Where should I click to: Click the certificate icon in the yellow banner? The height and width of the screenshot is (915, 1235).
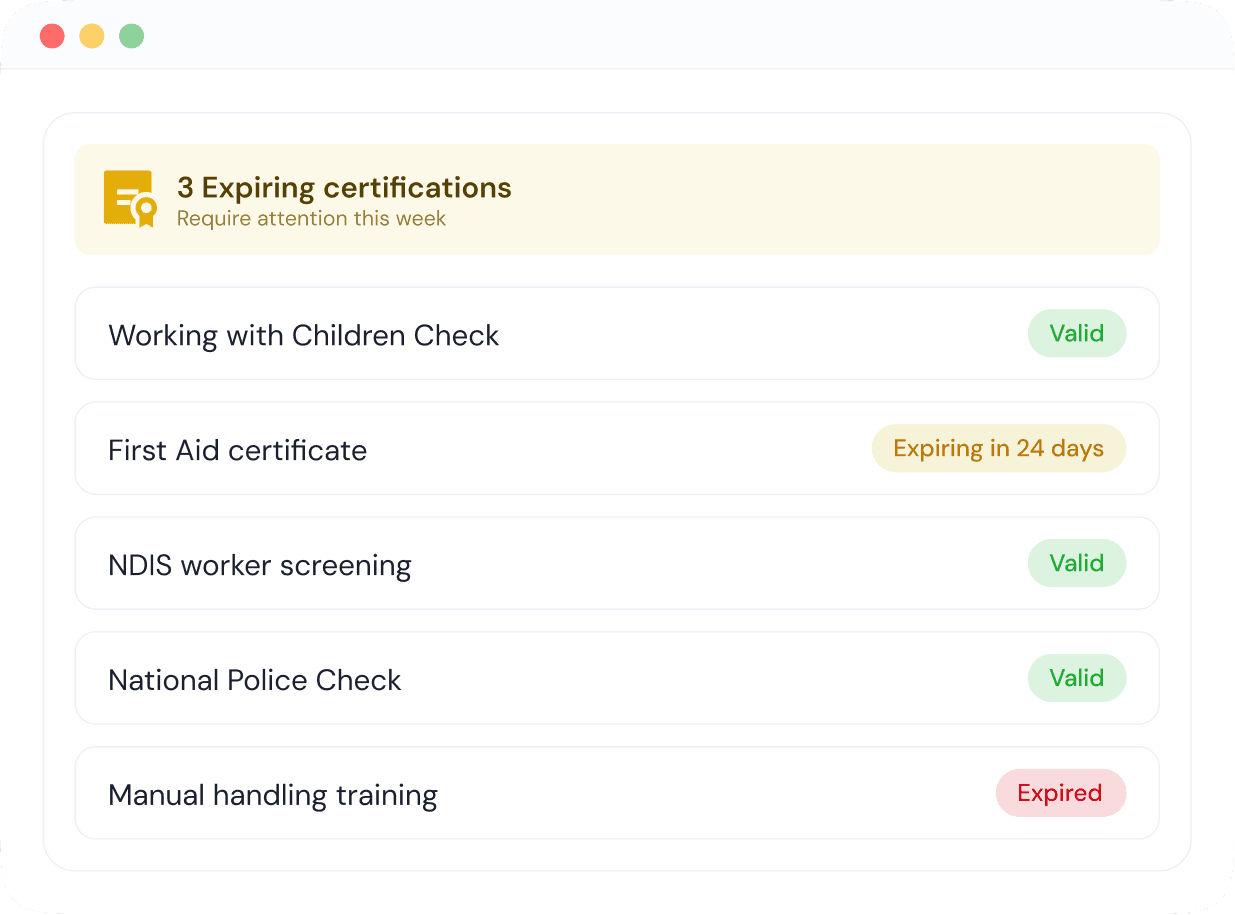131,199
